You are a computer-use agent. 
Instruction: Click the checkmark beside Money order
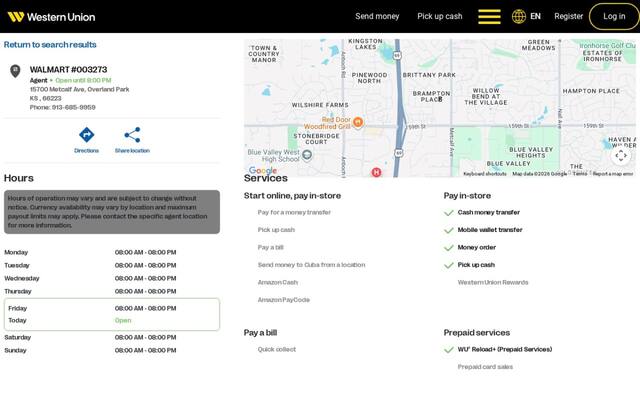[449, 248]
